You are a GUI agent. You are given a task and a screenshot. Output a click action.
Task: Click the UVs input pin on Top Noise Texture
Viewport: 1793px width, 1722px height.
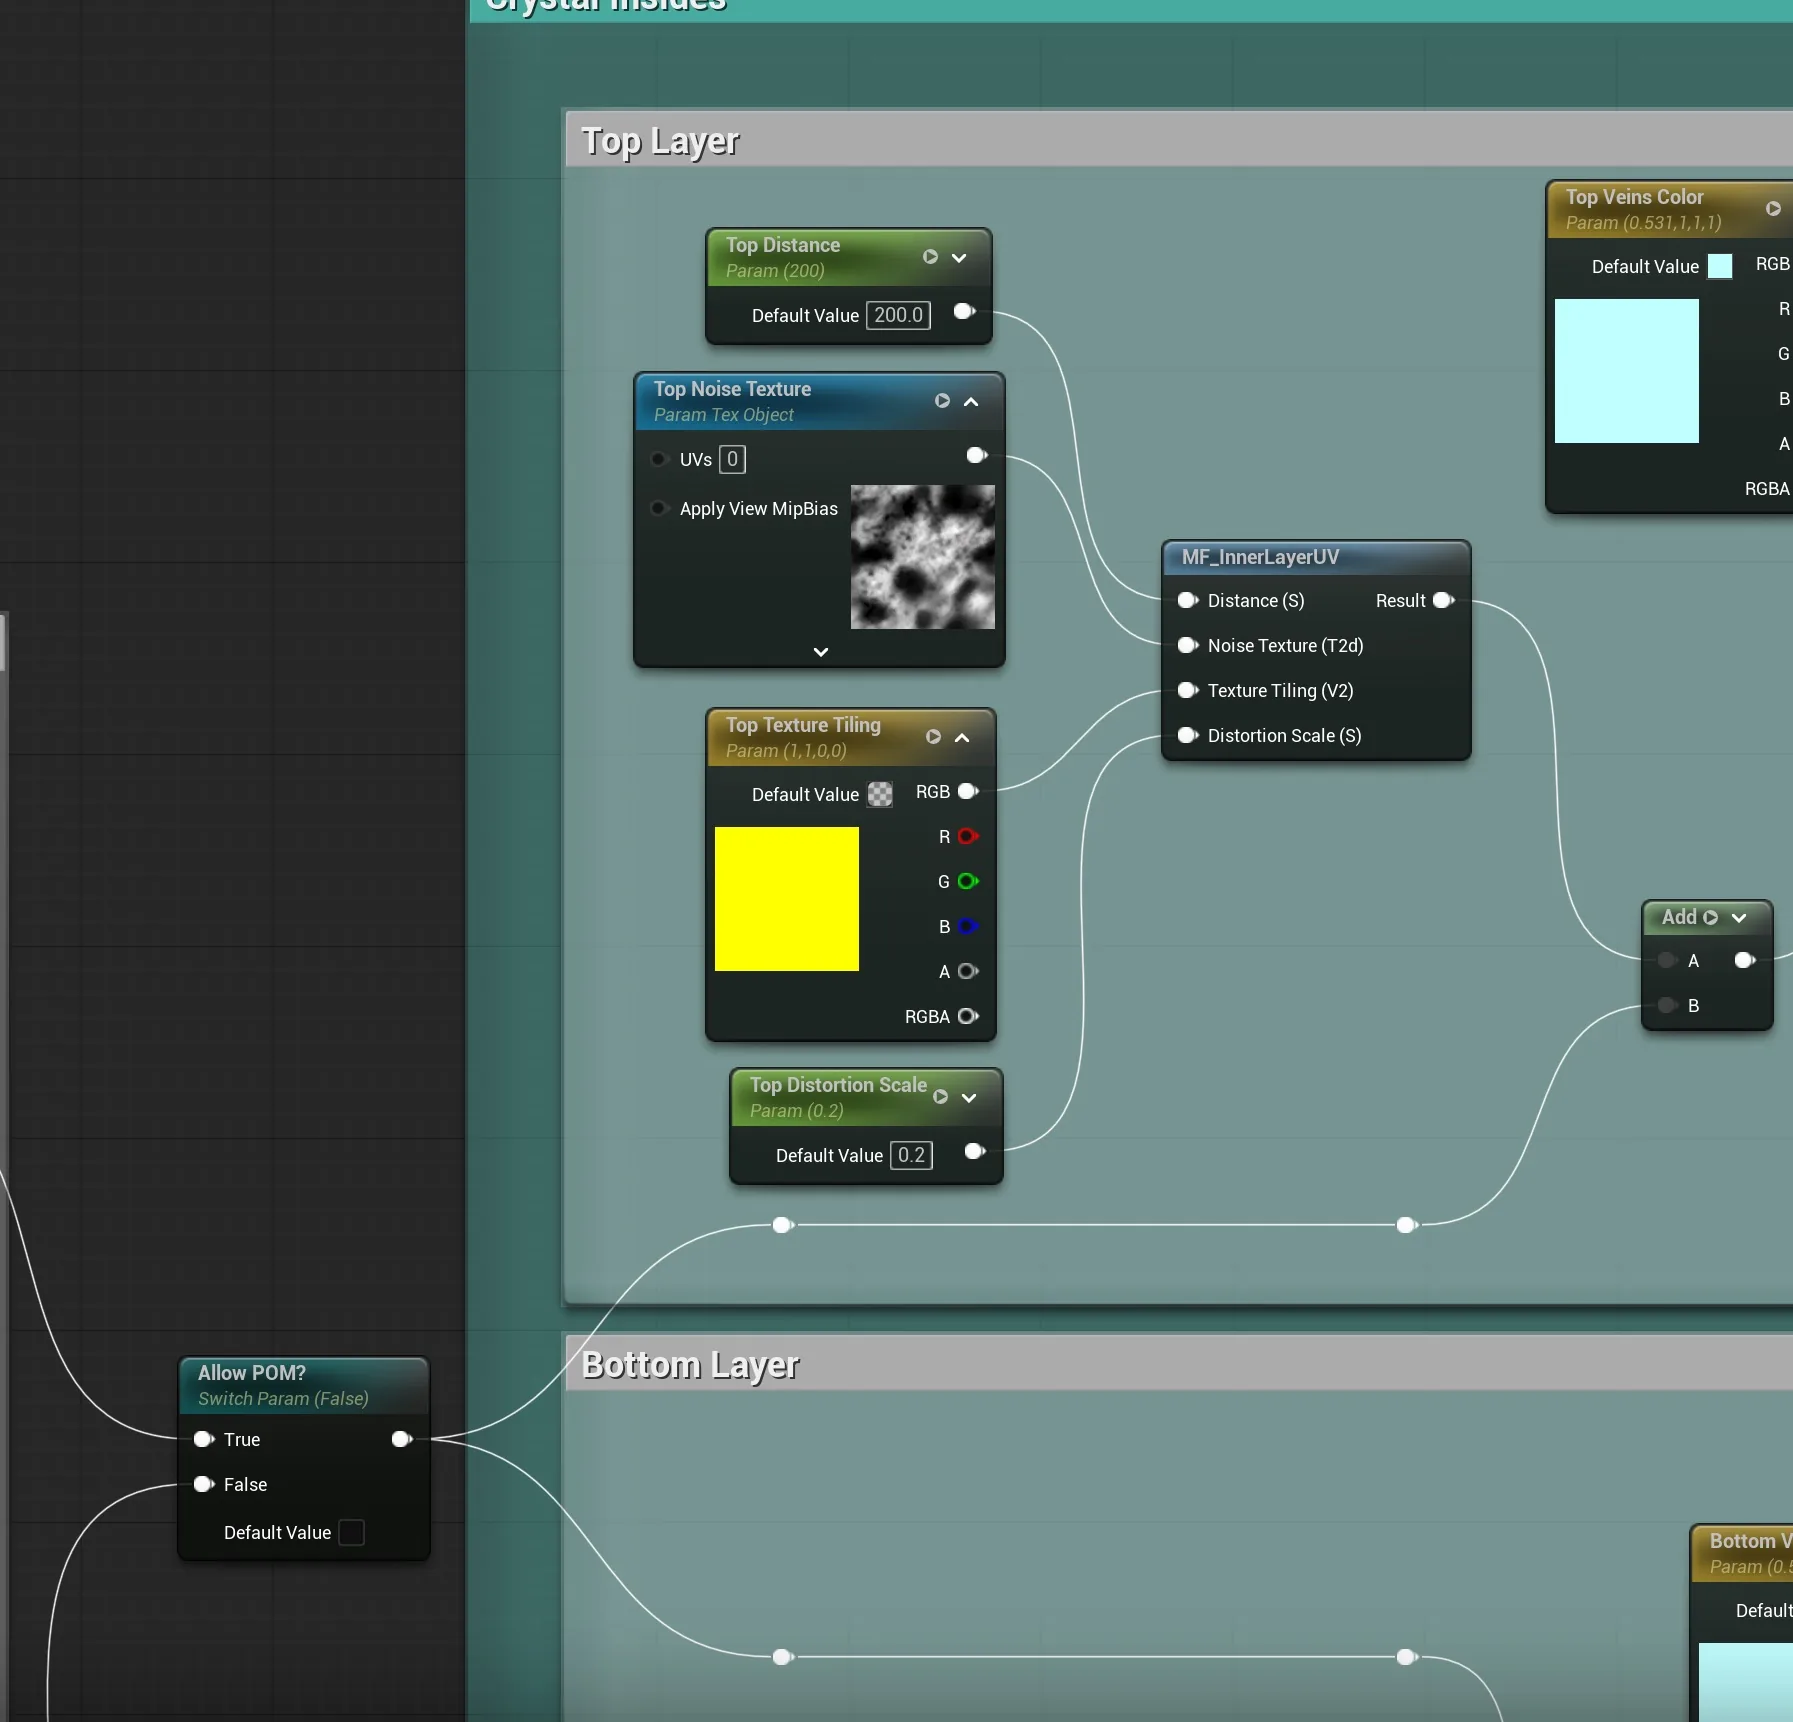tap(659, 459)
